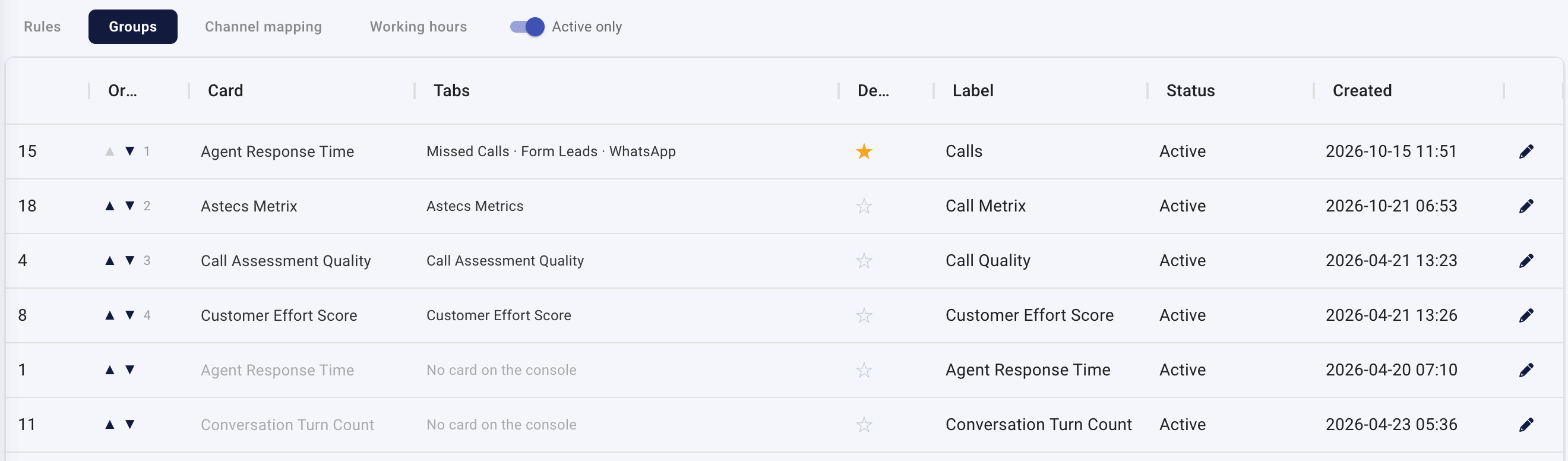Image resolution: width=1568 pixels, height=461 pixels.
Task: Star the Customer Effort Score group
Action: pyautogui.click(x=865, y=315)
